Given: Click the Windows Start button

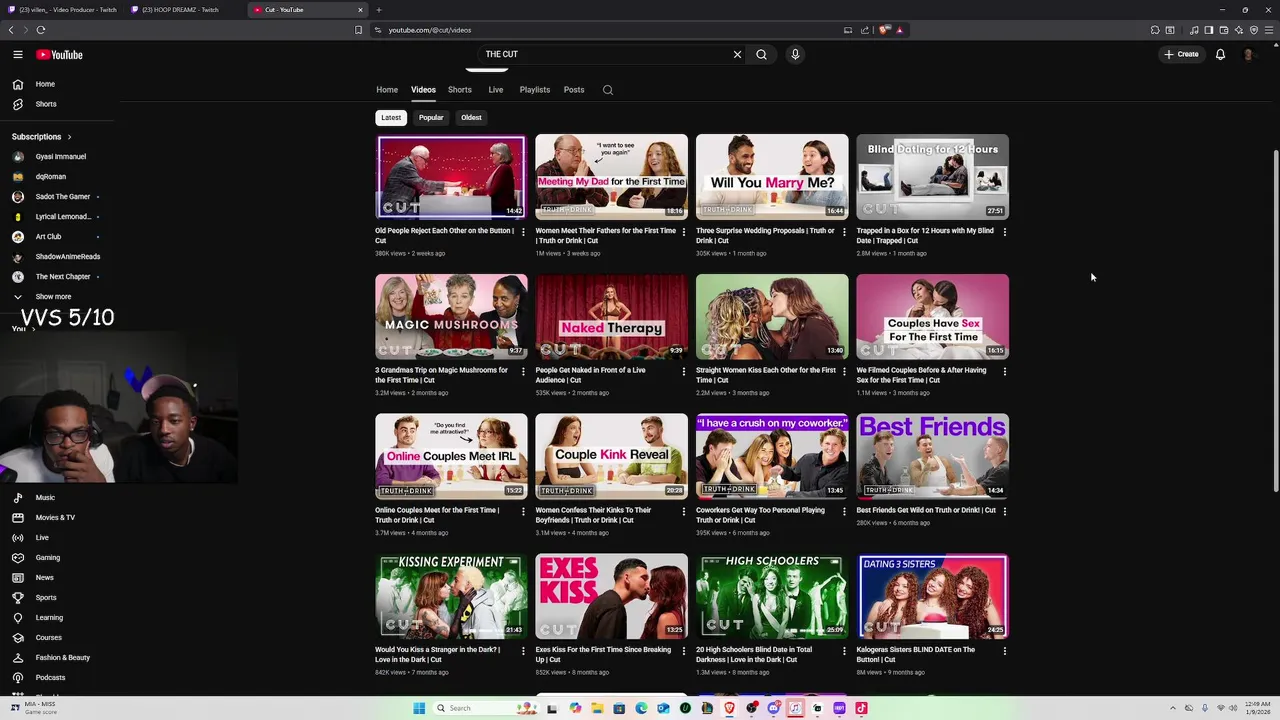Looking at the screenshot, I should pyautogui.click(x=419, y=708).
